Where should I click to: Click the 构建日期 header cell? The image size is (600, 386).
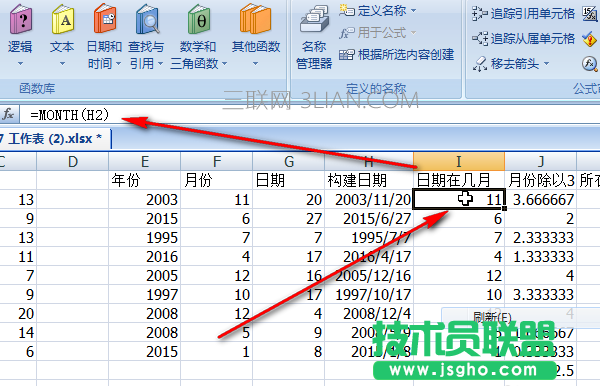pyautogui.click(x=369, y=180)
